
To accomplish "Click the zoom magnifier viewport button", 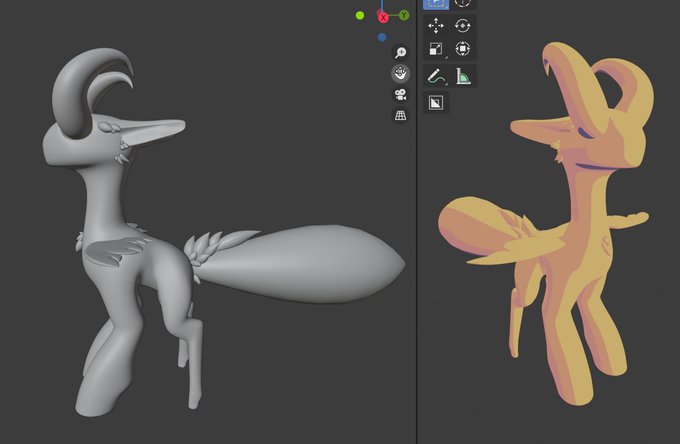I will tap(400, 52).
